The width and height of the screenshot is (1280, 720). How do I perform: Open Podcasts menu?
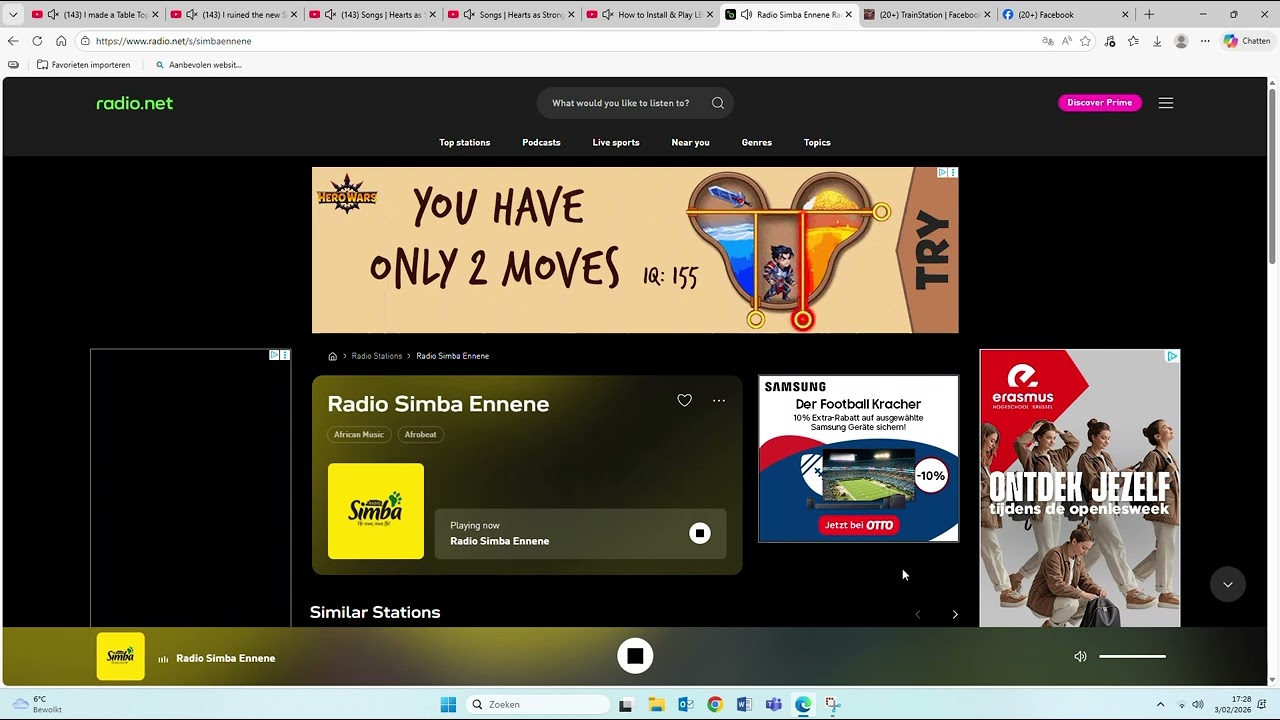coord(541,142)
